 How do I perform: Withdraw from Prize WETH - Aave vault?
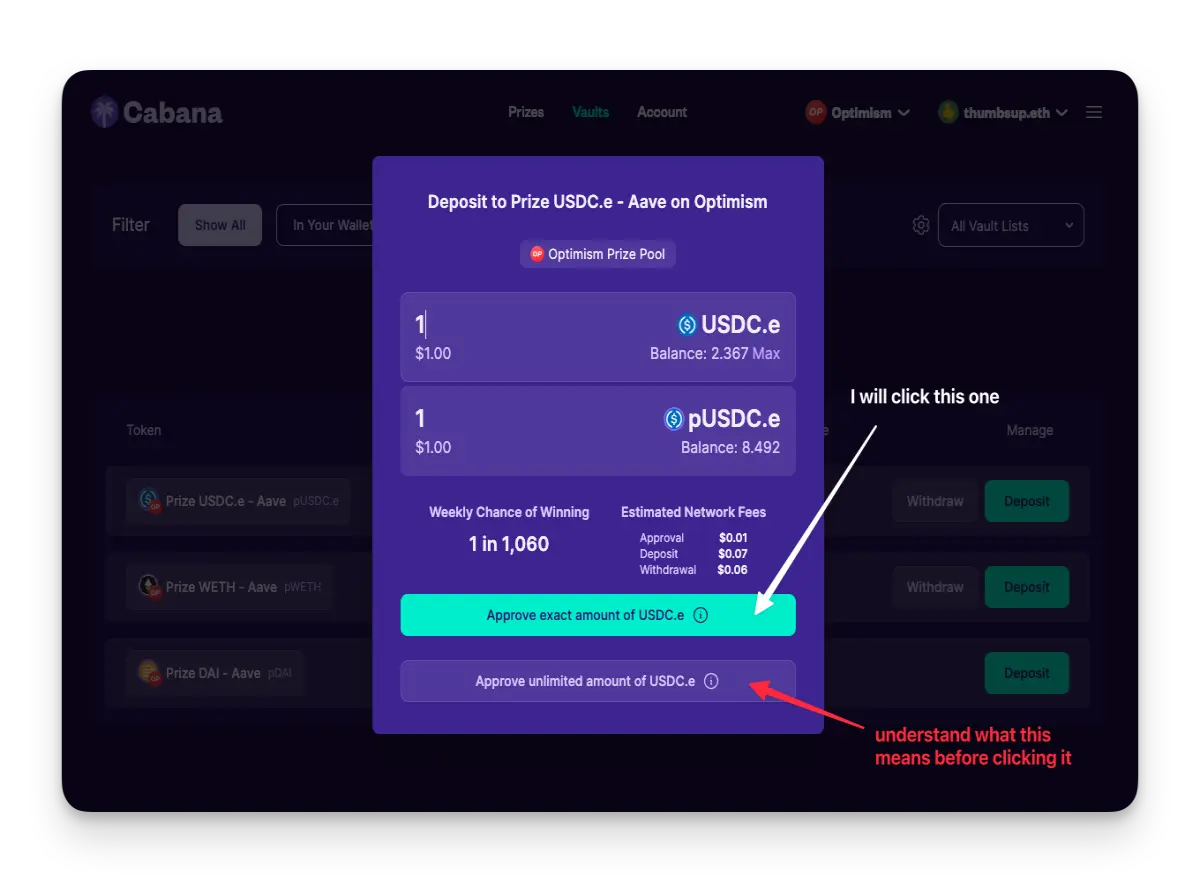[935, 587]
